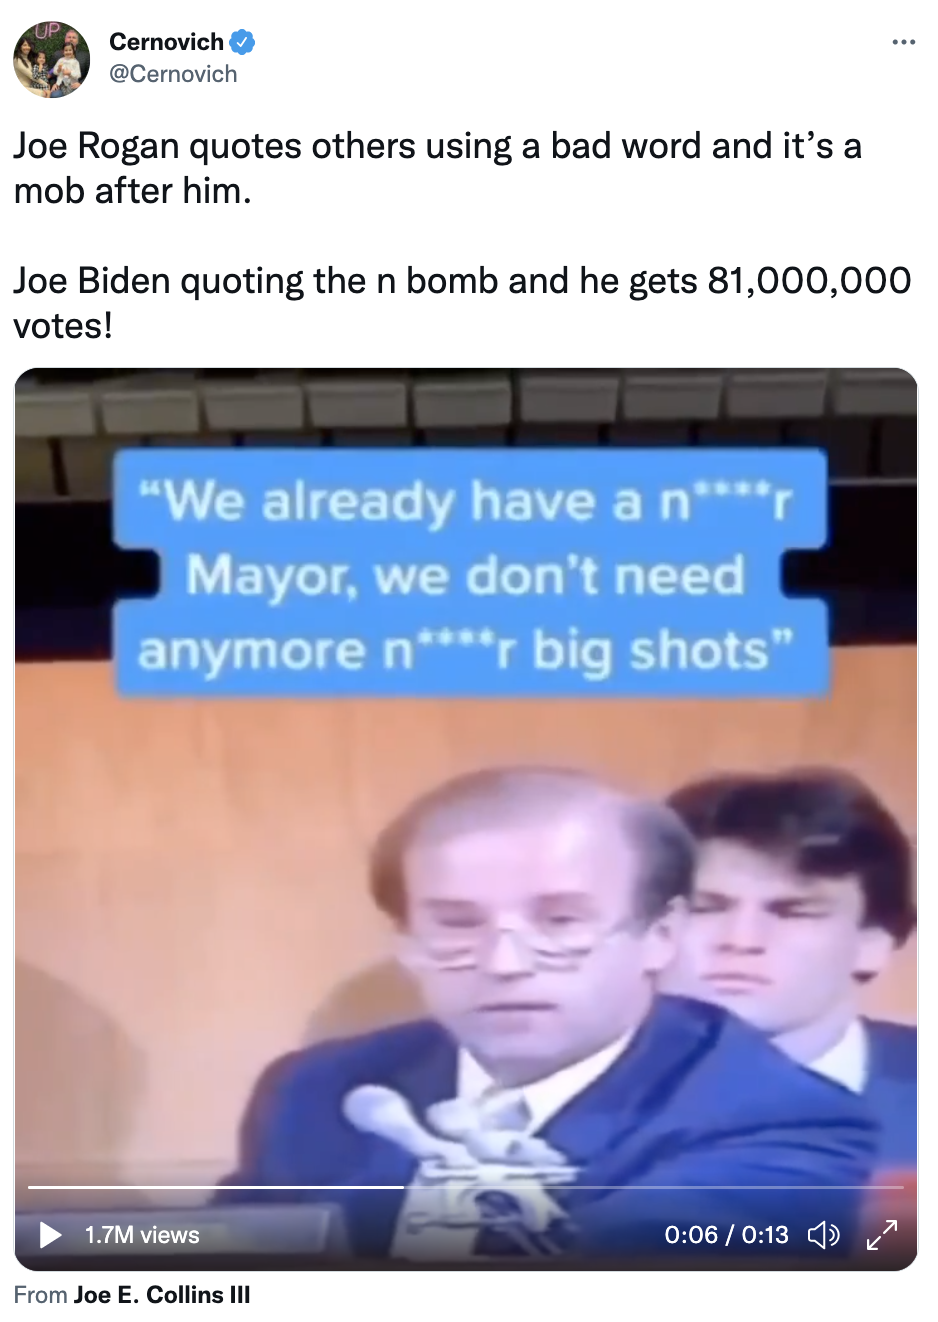
Task: Click the young man behind the speaker in video
Action: coord(790,920)
